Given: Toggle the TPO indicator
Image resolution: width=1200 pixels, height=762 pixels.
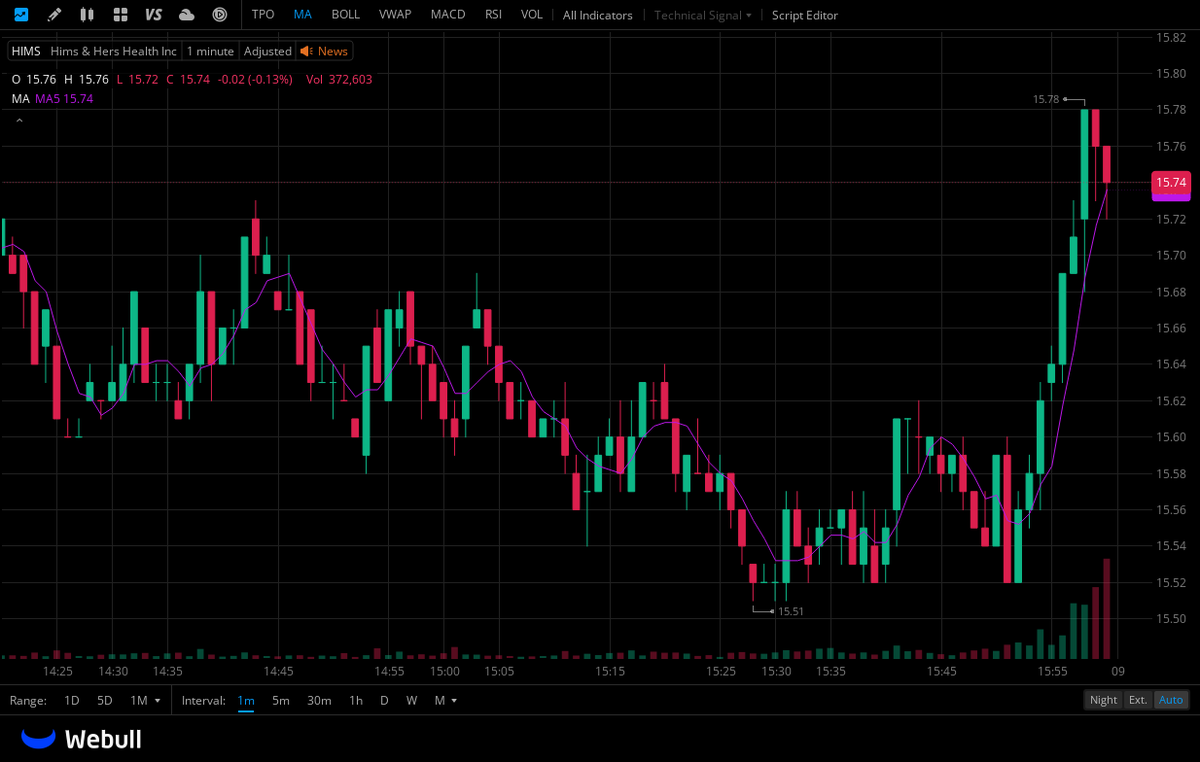Looking at the screenshot, I should click(x=263, y=15).
